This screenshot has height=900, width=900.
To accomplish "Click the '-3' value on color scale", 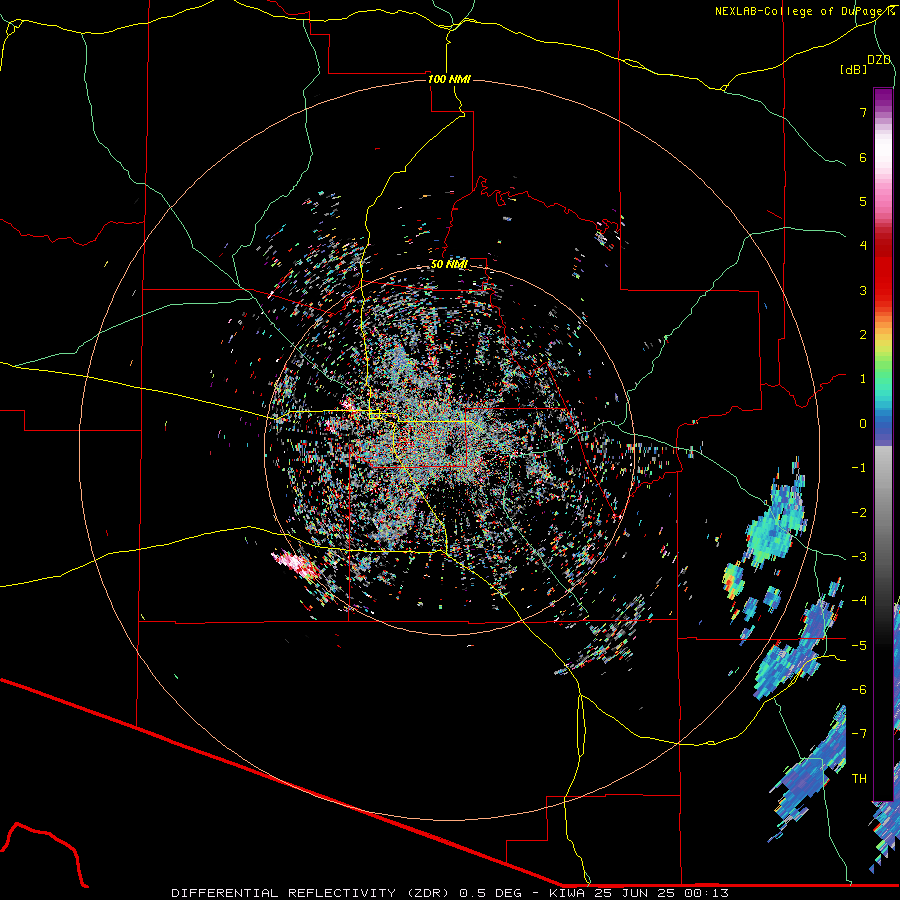I will point(859,557).
